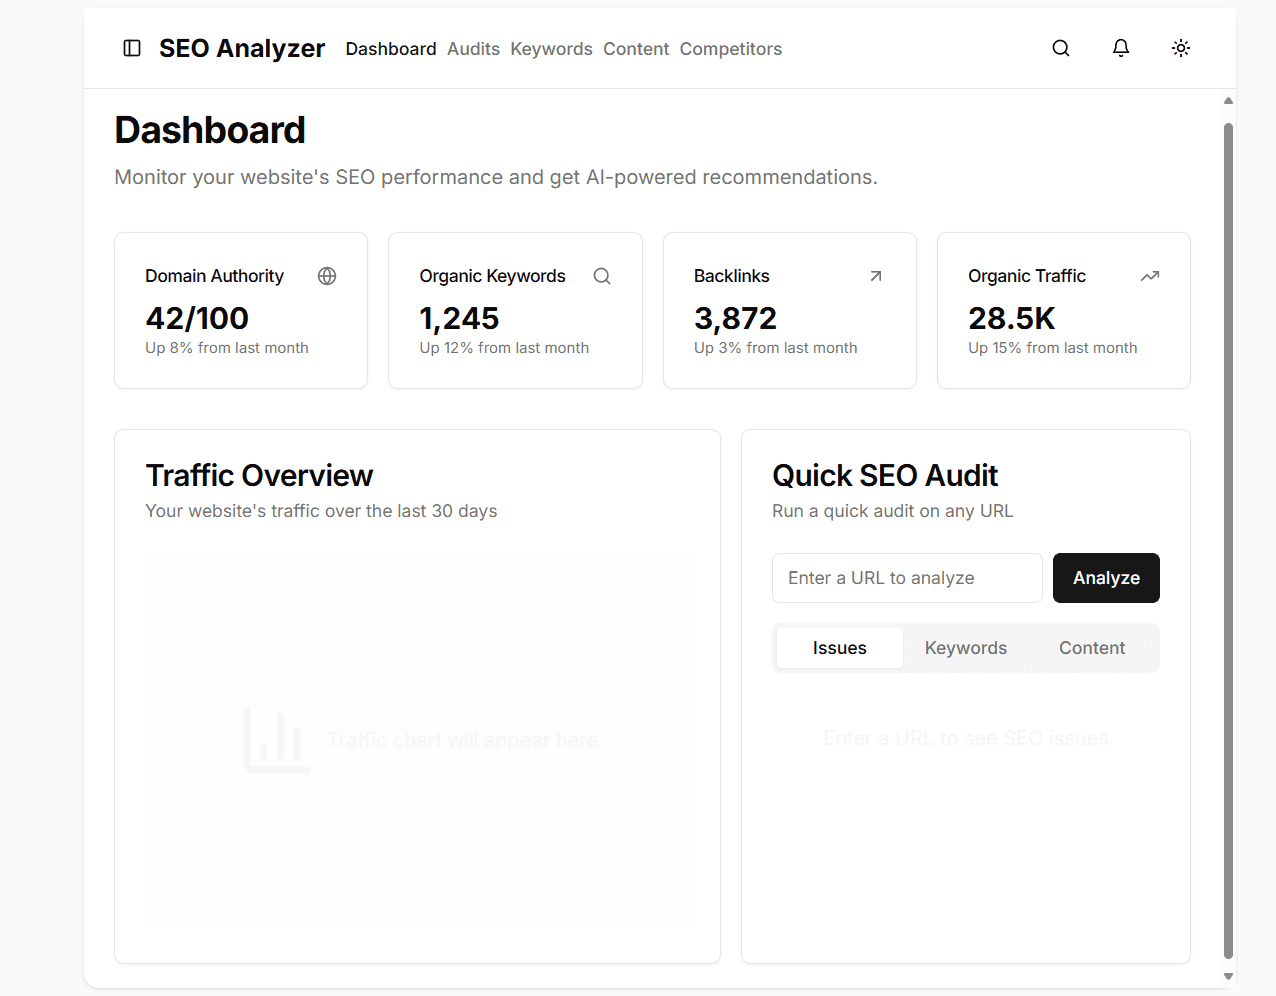Click the globe icon in Domain Authority
The width and height of the screenshot is (1276, 996).
coord(327,276)
